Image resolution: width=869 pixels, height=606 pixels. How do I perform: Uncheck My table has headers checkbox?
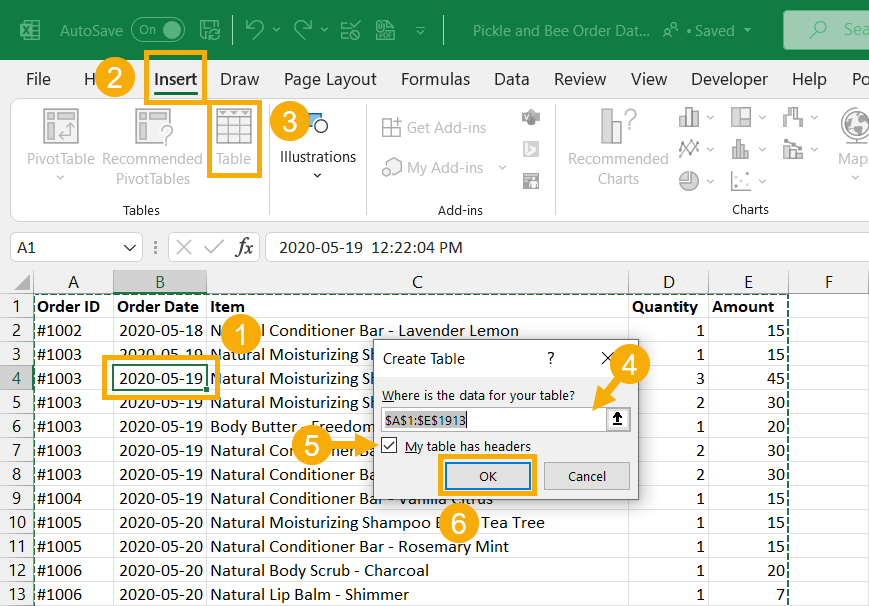(390, 445)
